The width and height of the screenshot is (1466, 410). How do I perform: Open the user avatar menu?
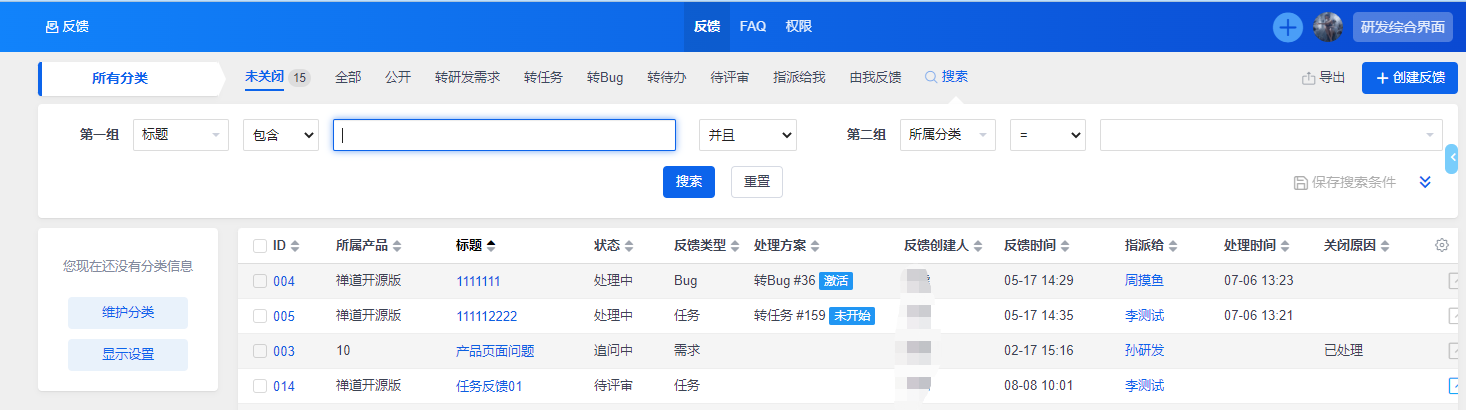click(x=1328, y=27)
